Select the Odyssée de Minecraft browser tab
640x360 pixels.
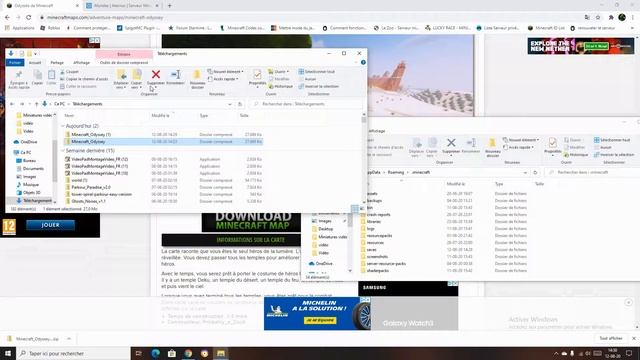[x=42, y=6]
